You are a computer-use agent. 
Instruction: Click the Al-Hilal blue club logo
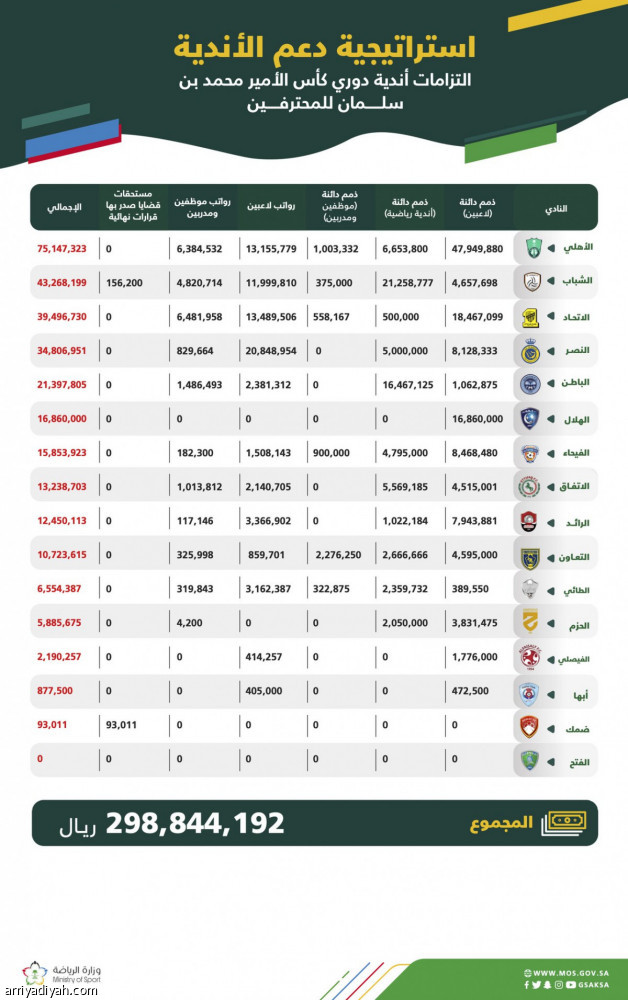pos(532,418)
